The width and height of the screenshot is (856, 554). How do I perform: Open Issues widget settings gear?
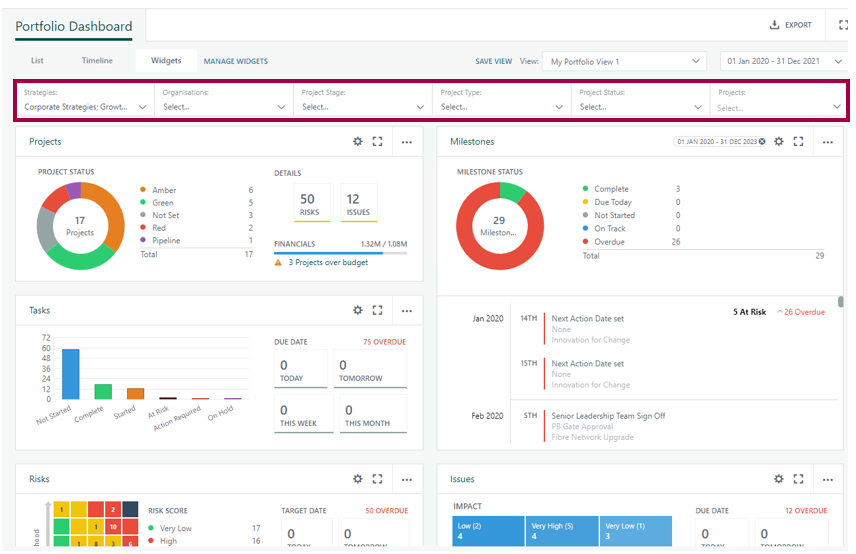click(779, 479)
